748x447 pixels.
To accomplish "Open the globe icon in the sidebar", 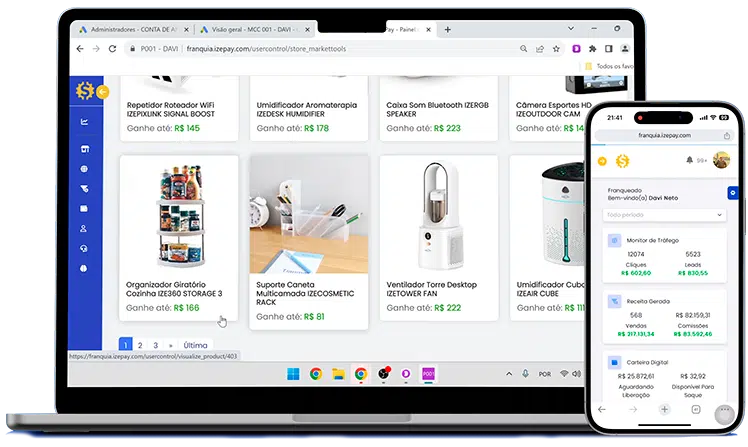I will tap(84, 169).
